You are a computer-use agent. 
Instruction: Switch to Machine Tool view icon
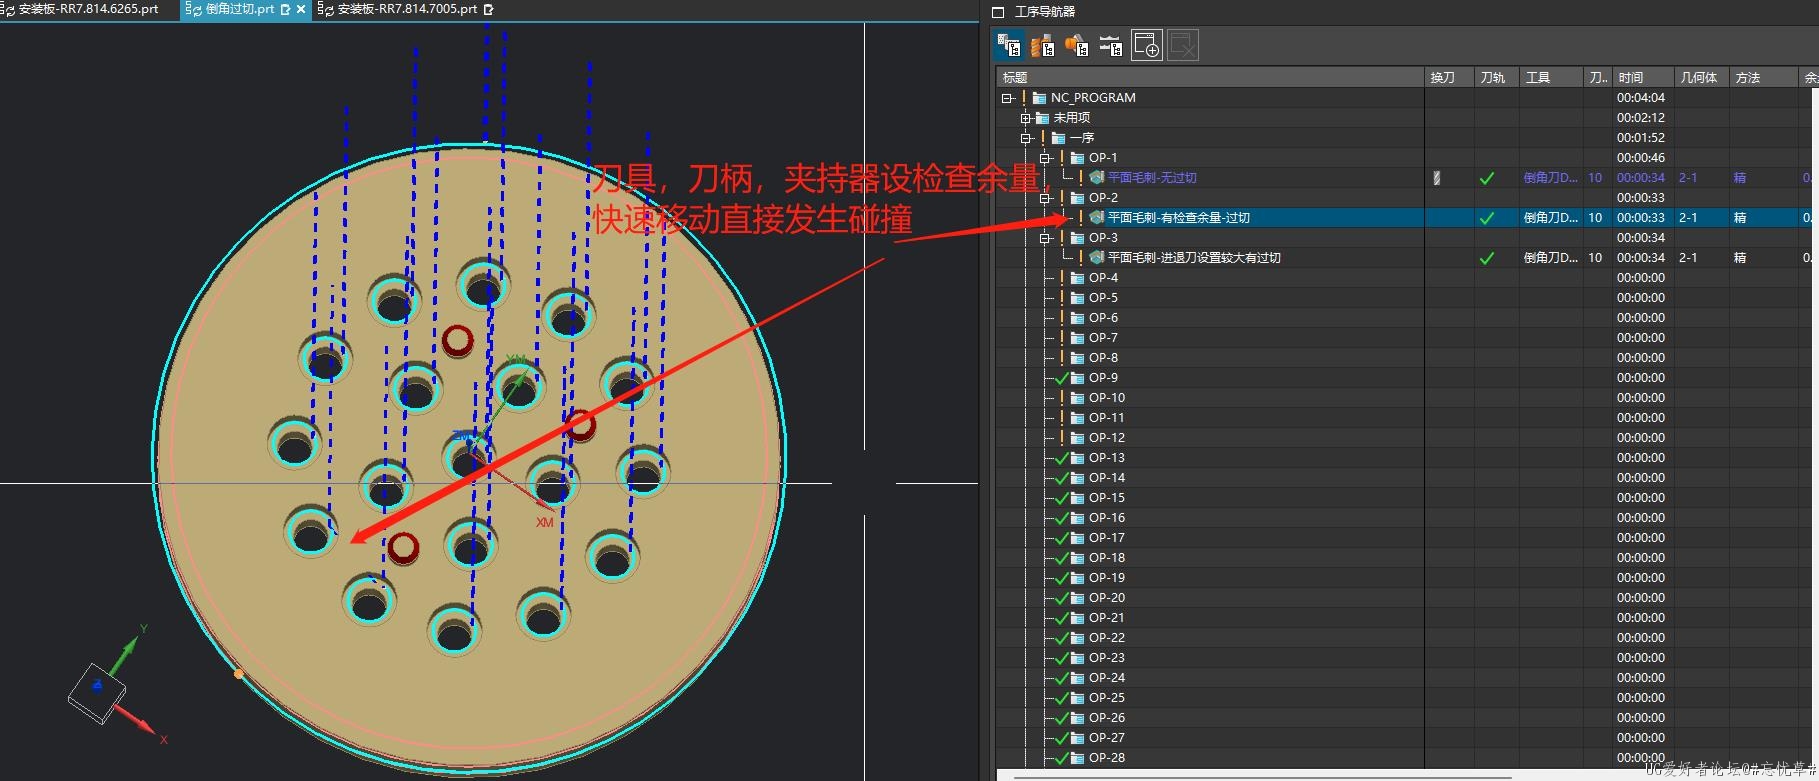tap(1043, 45)
